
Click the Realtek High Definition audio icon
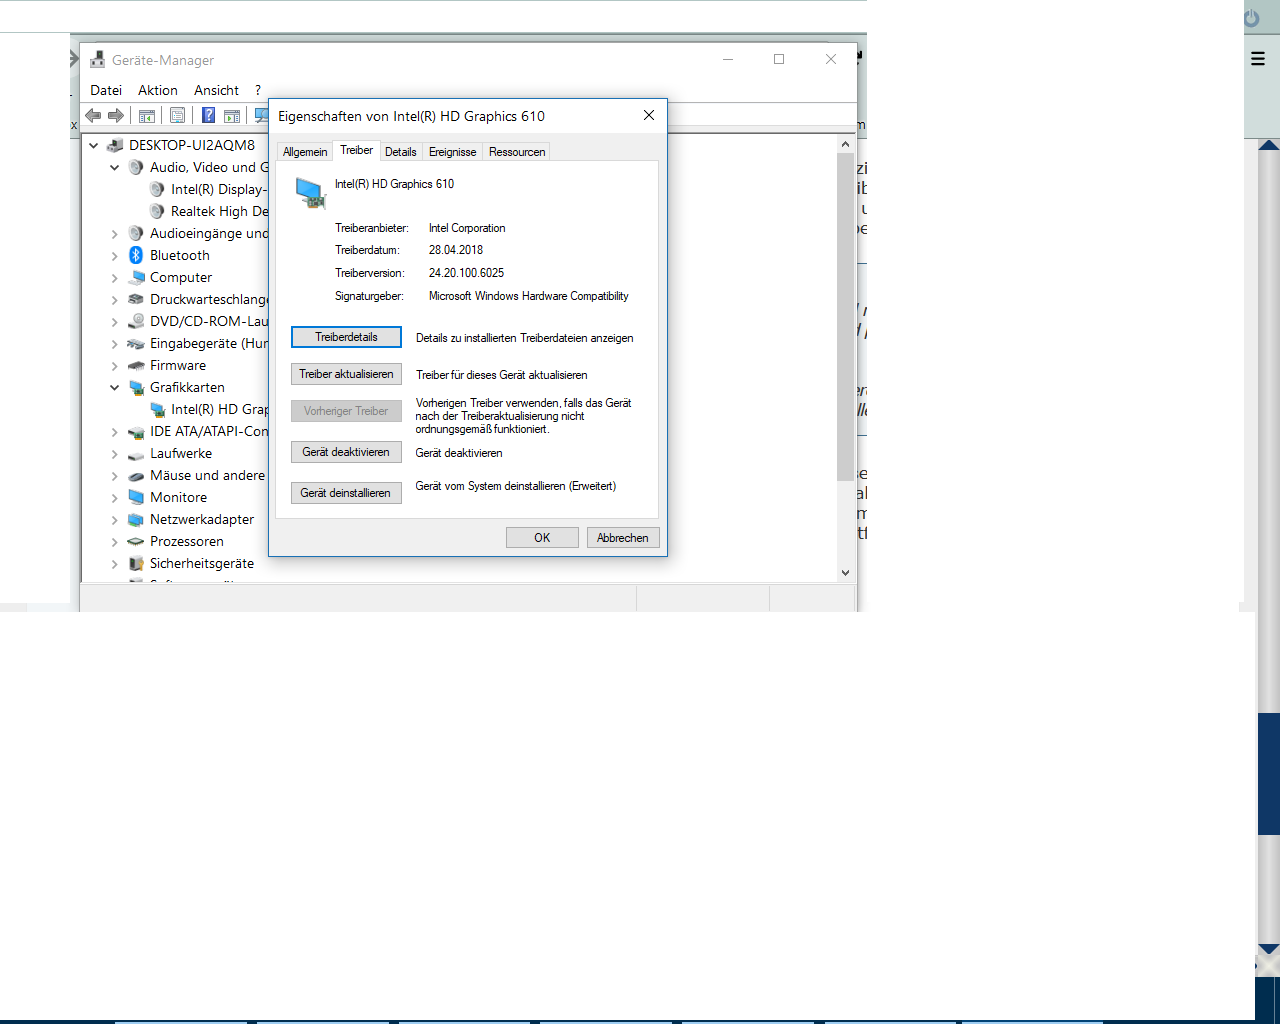point(157,211)
